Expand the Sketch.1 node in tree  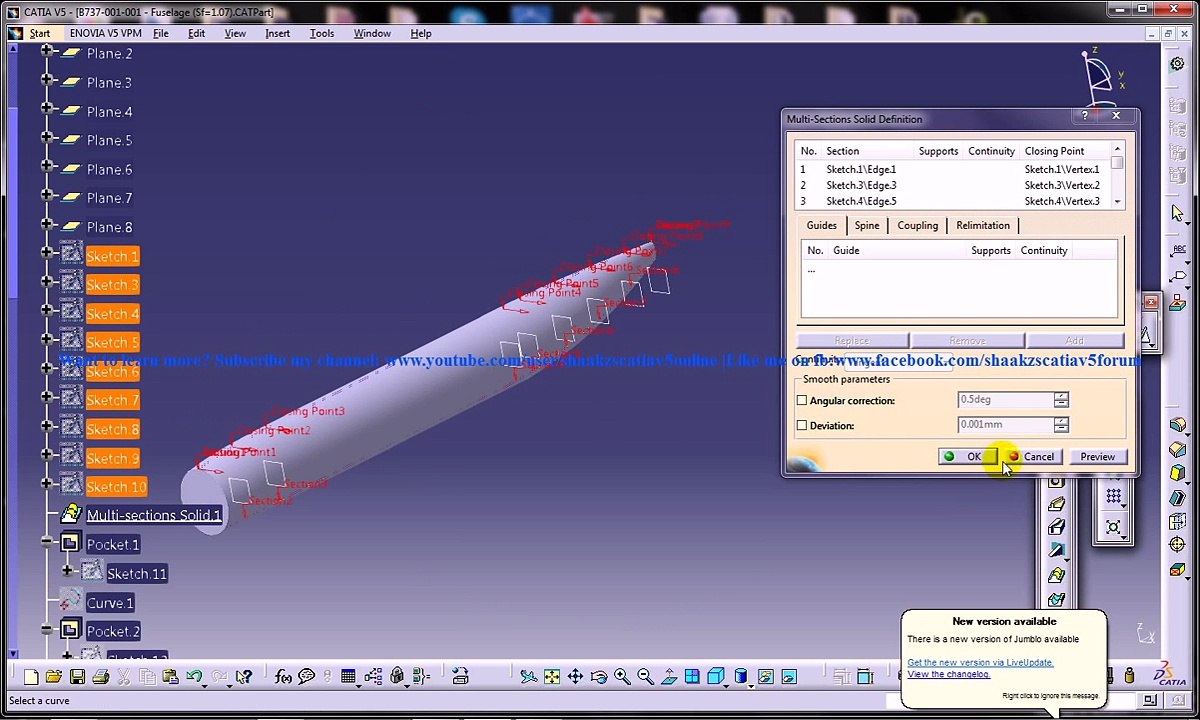pos(47,255)
